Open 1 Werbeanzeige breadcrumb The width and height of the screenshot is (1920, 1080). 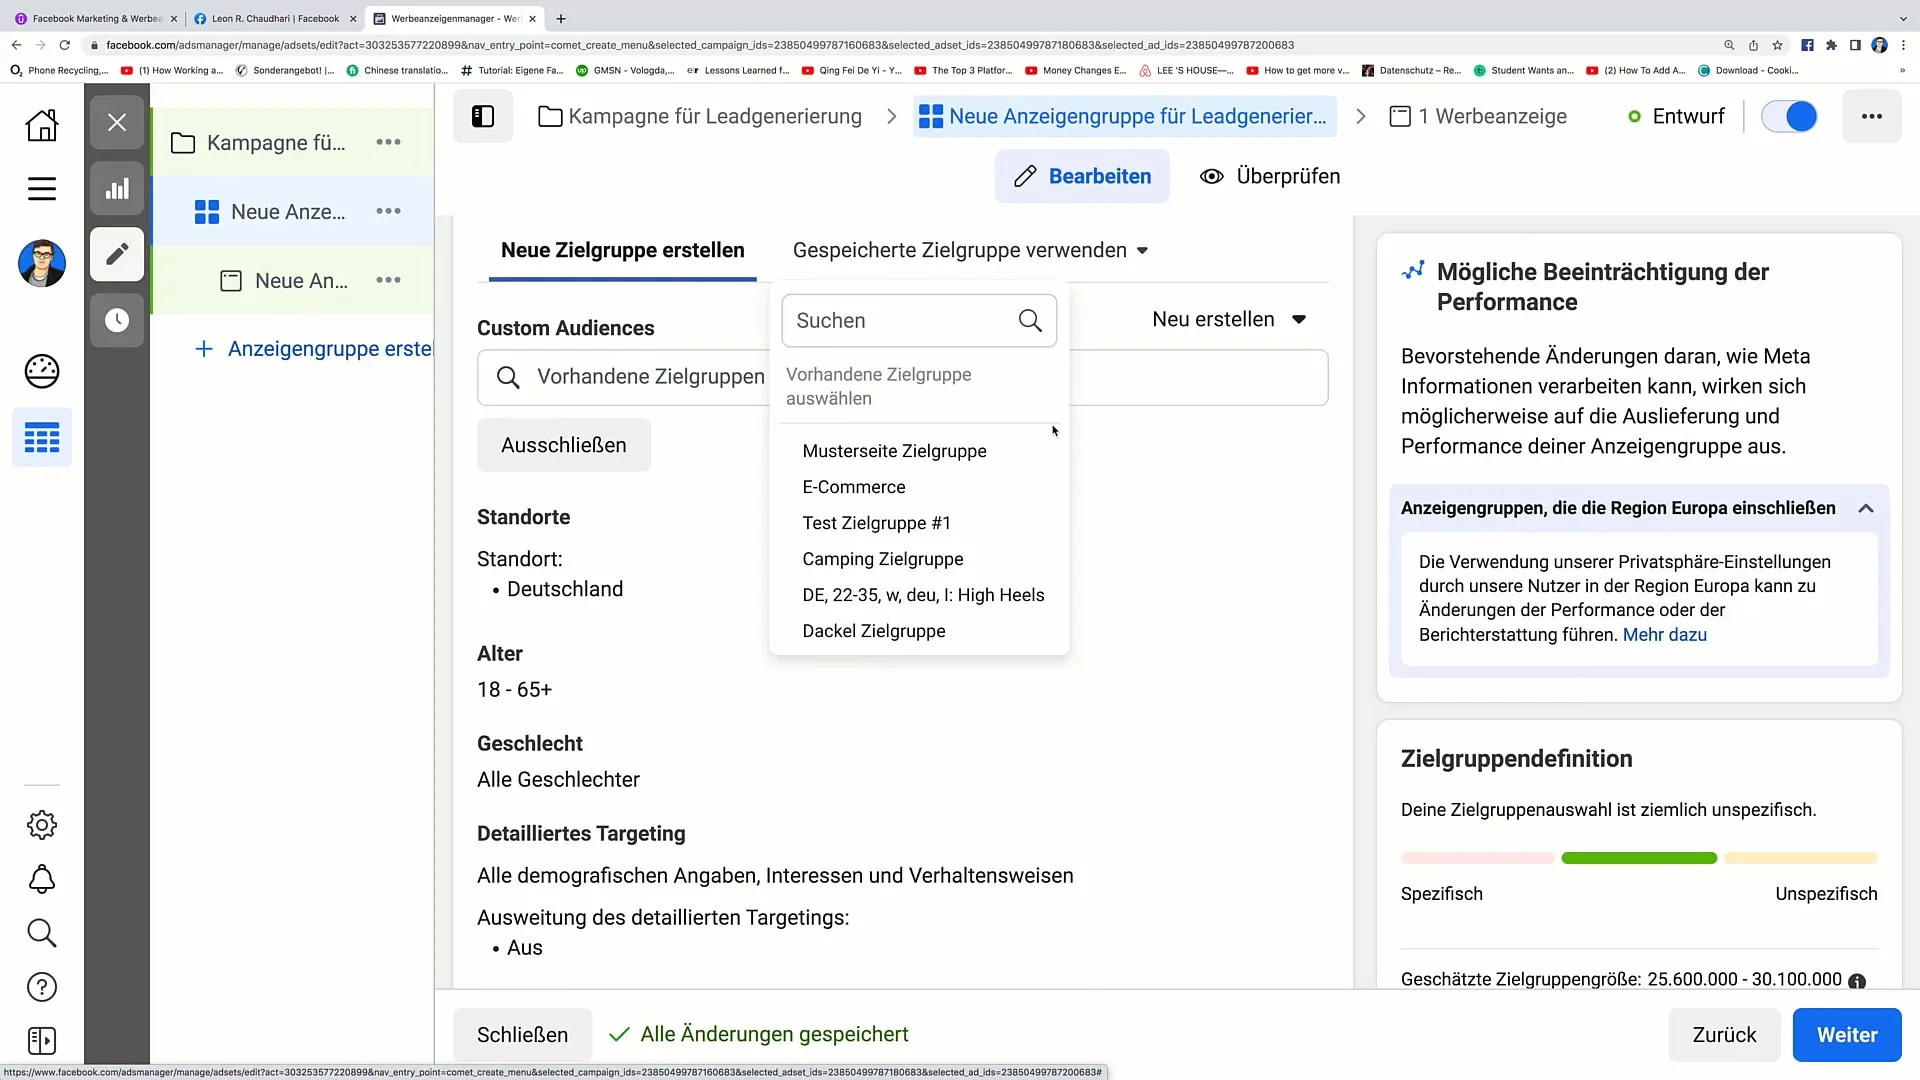tap(1478, 116)
